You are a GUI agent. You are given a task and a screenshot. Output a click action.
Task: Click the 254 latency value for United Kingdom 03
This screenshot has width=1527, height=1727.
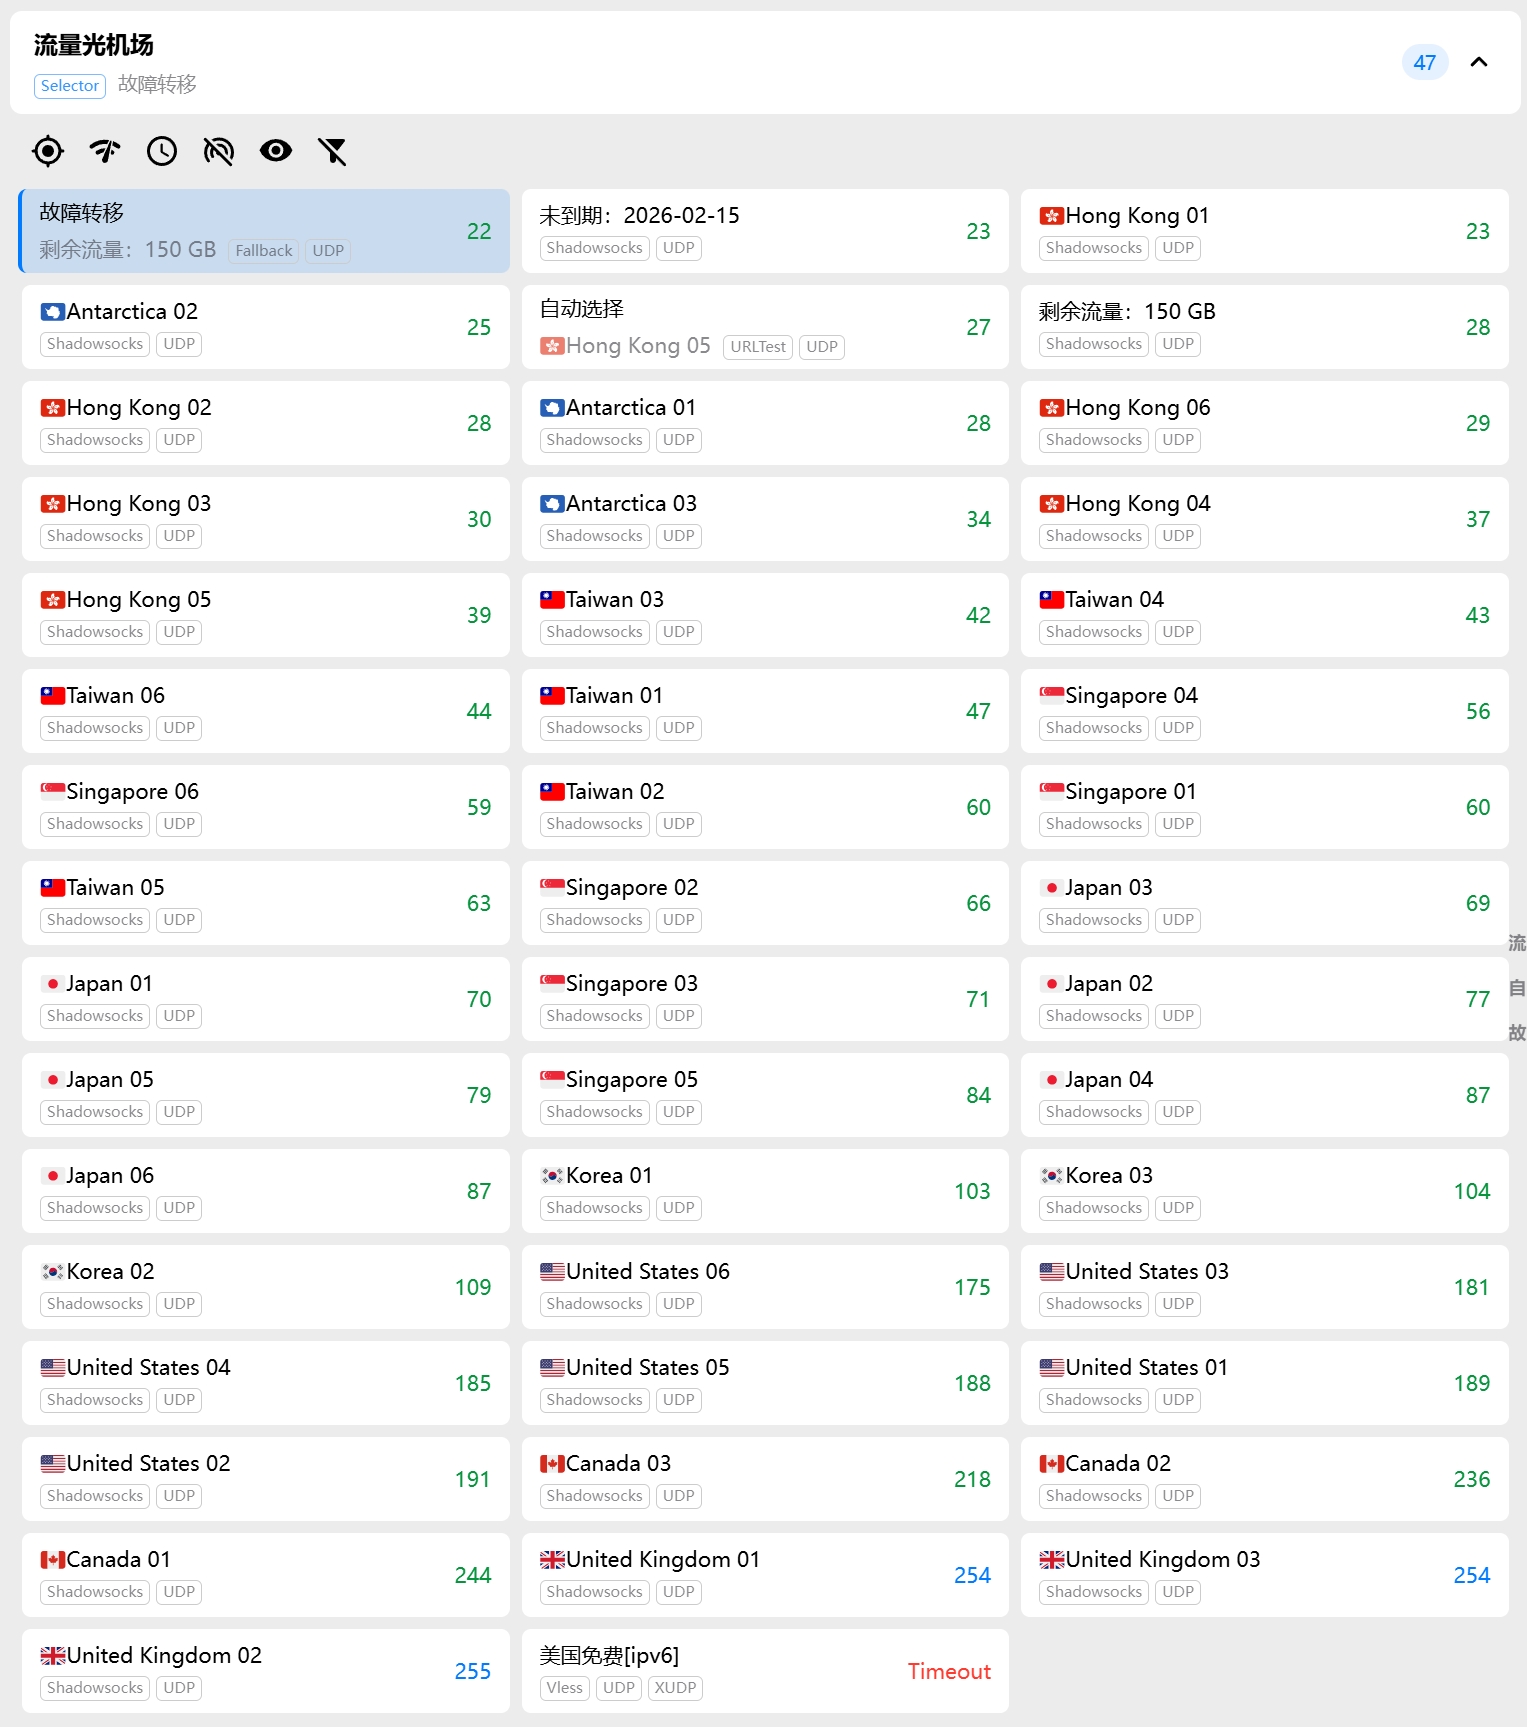pyautogui.click(x=1471, y=1575)
